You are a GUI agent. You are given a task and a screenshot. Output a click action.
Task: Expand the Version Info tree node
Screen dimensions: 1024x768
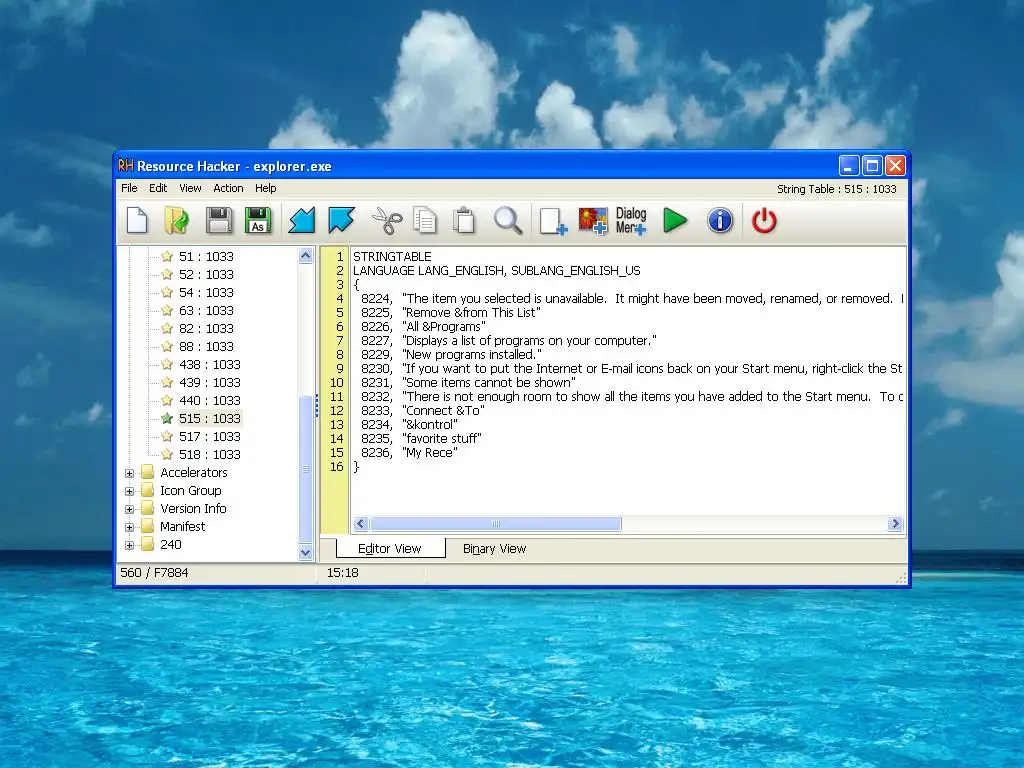[x=129, y=509]
